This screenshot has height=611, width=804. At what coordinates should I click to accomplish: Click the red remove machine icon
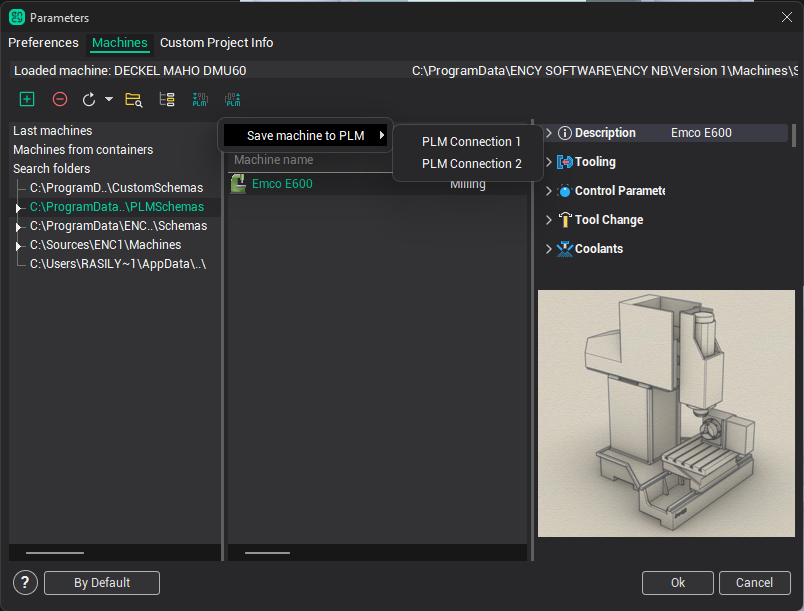coord(60,99)
